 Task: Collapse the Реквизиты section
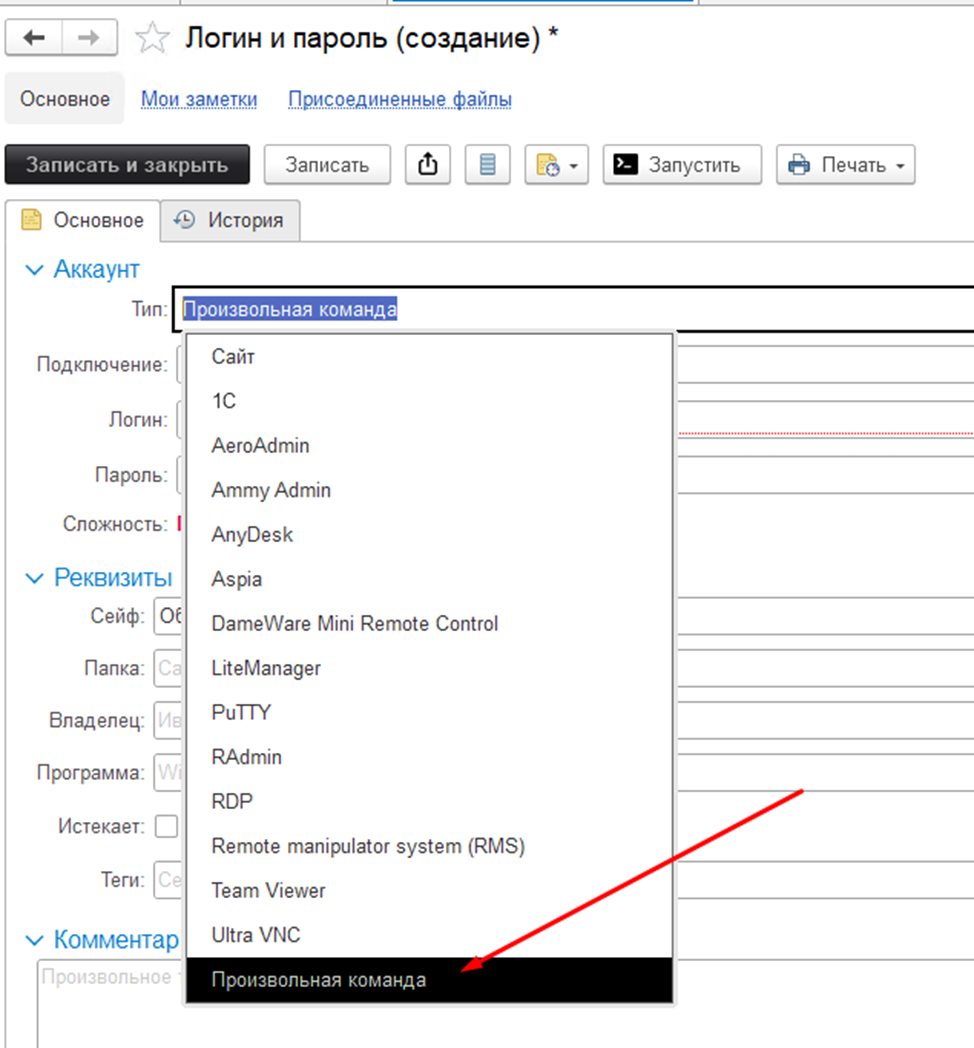coord(35,578)
